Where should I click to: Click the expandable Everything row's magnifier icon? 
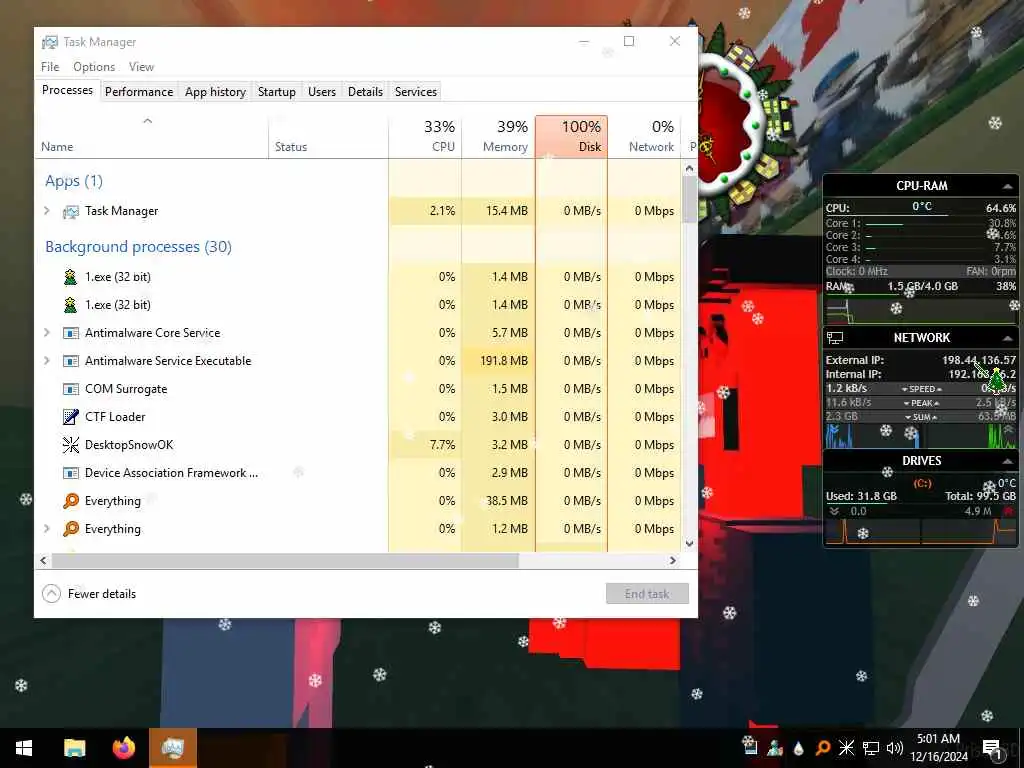71,529
